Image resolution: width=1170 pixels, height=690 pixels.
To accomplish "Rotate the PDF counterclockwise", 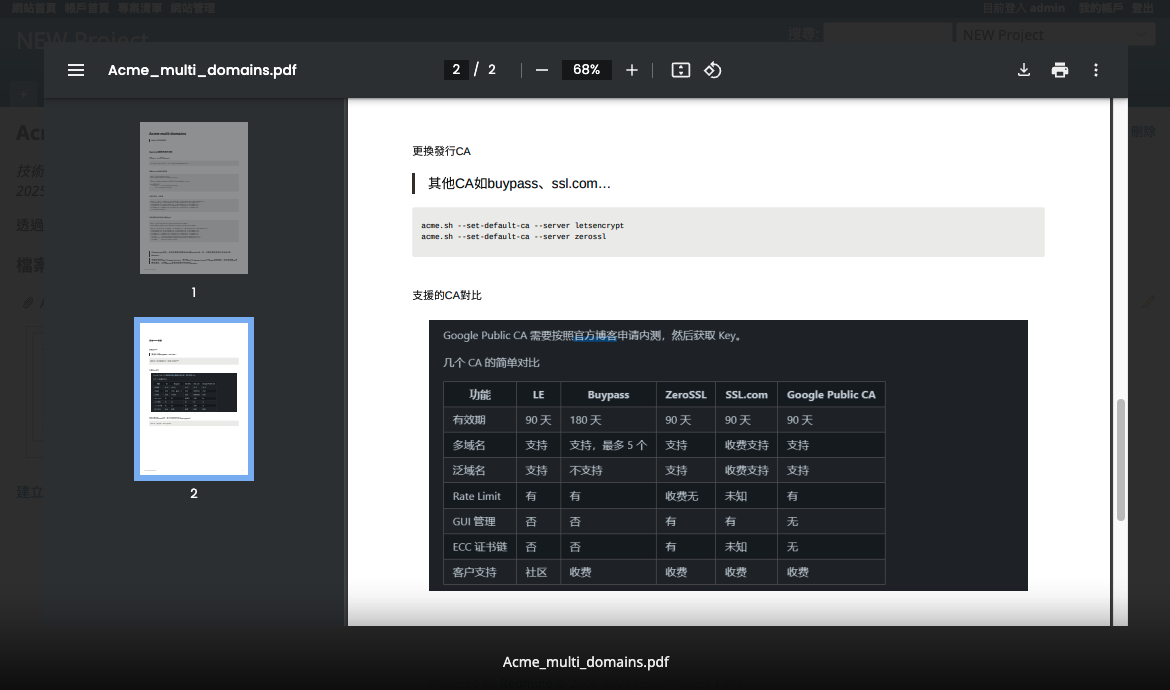I will [713, 70].
